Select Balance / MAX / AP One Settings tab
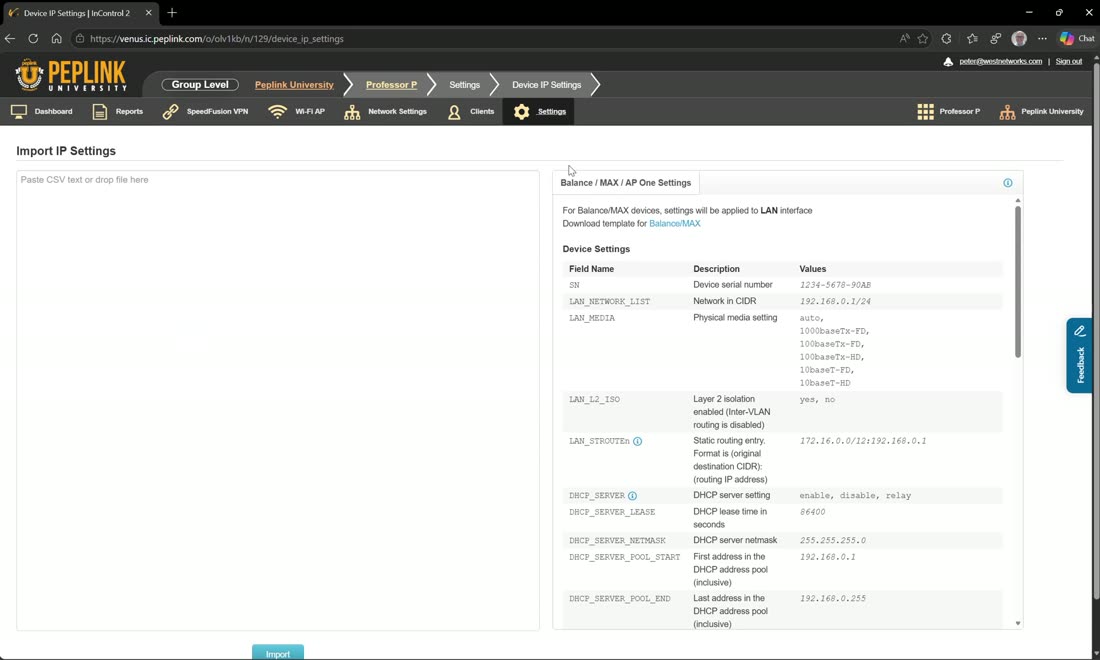 625,182
